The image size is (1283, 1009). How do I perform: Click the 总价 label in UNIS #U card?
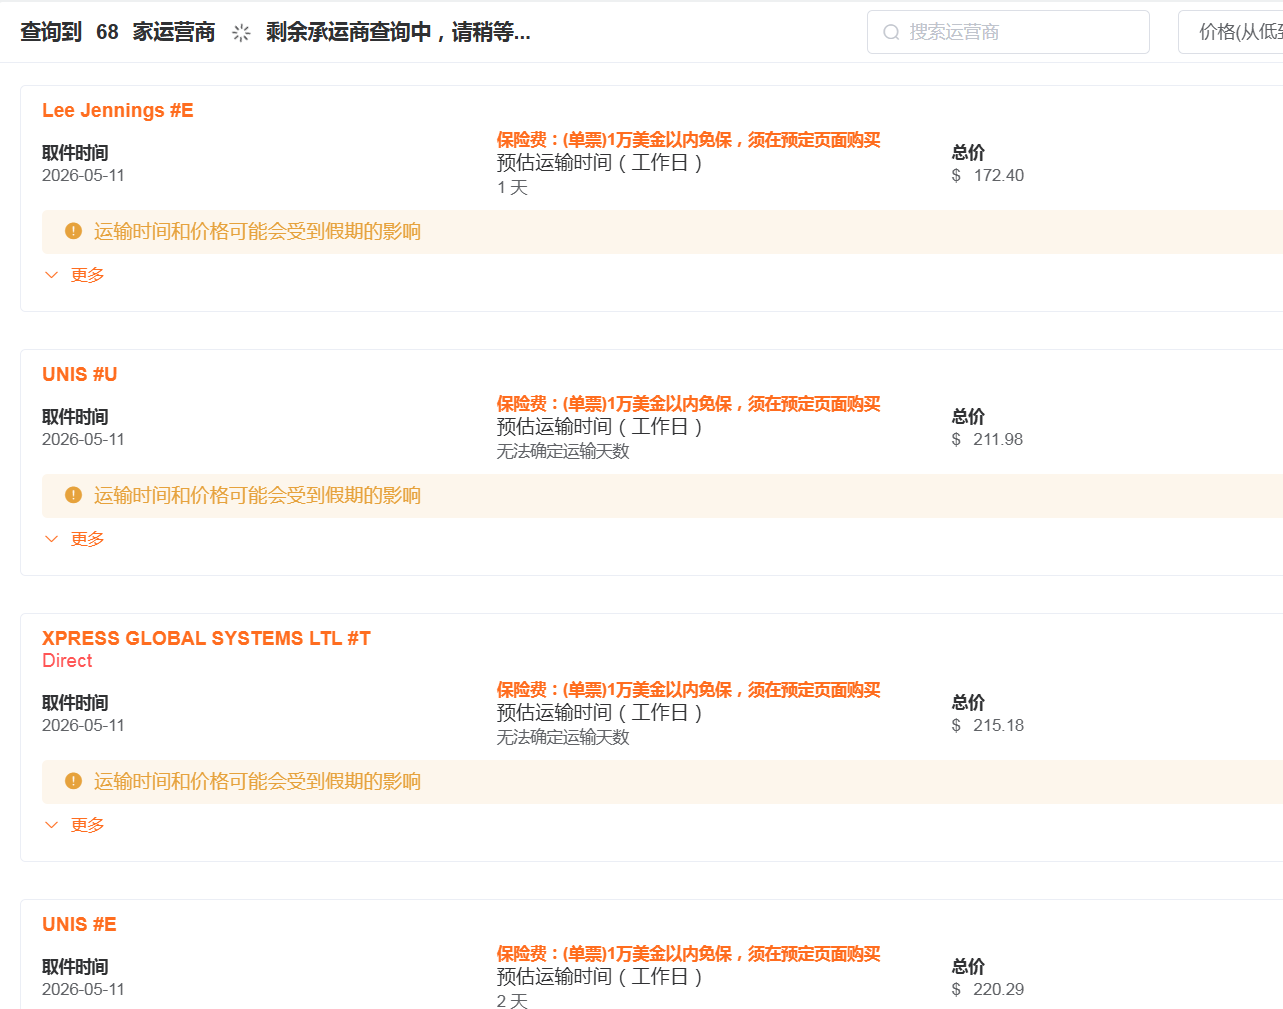pos(968,417)
